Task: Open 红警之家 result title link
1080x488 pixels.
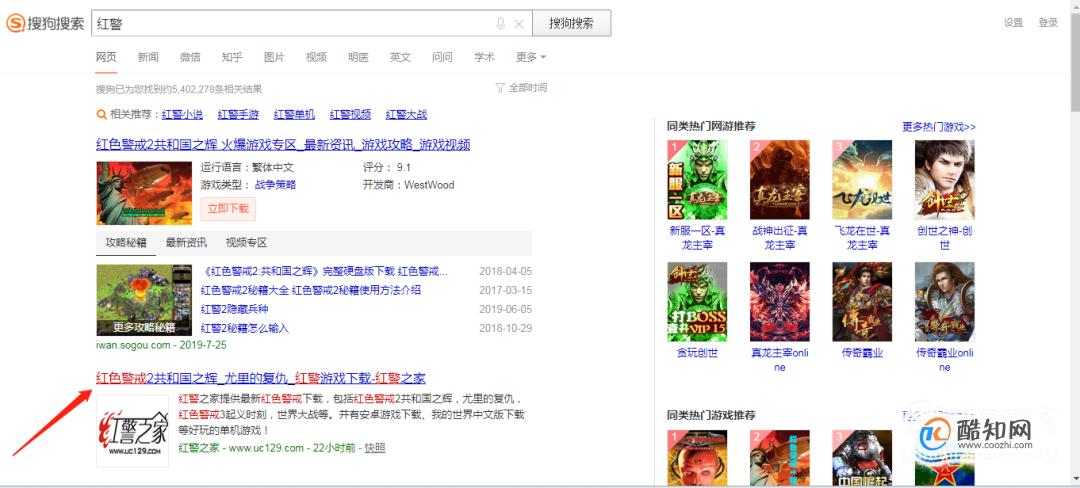Action: (260, 378)
